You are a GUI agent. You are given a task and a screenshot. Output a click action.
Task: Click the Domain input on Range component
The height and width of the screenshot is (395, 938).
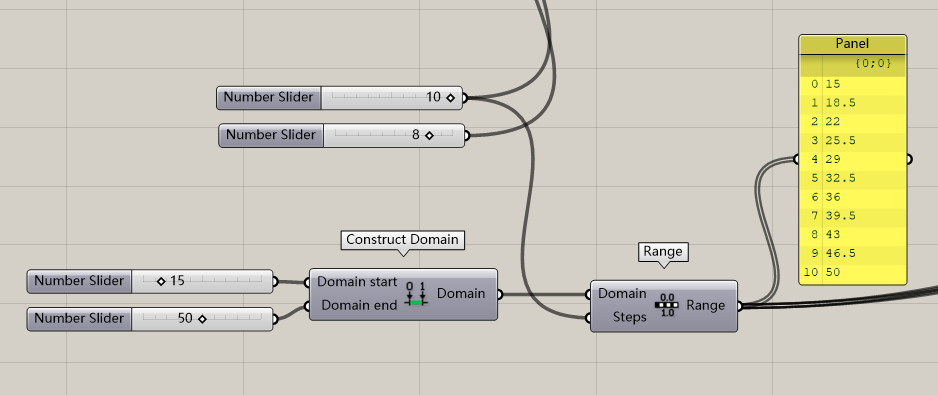(x=622, y=293)
